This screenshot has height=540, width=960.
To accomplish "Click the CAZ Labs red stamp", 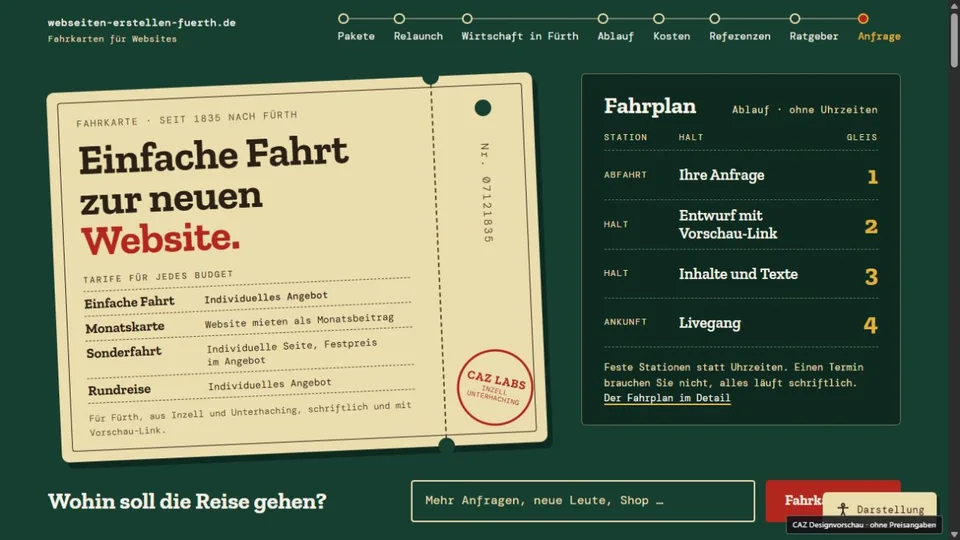I will coord(495,387).
